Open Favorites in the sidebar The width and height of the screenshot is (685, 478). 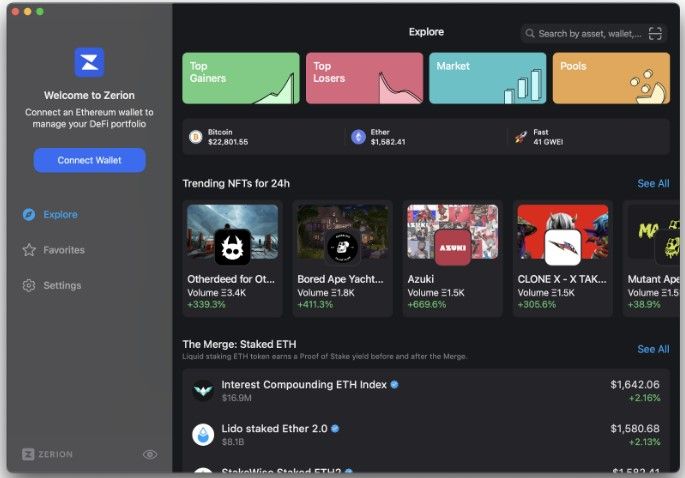(x=54, y=250)
